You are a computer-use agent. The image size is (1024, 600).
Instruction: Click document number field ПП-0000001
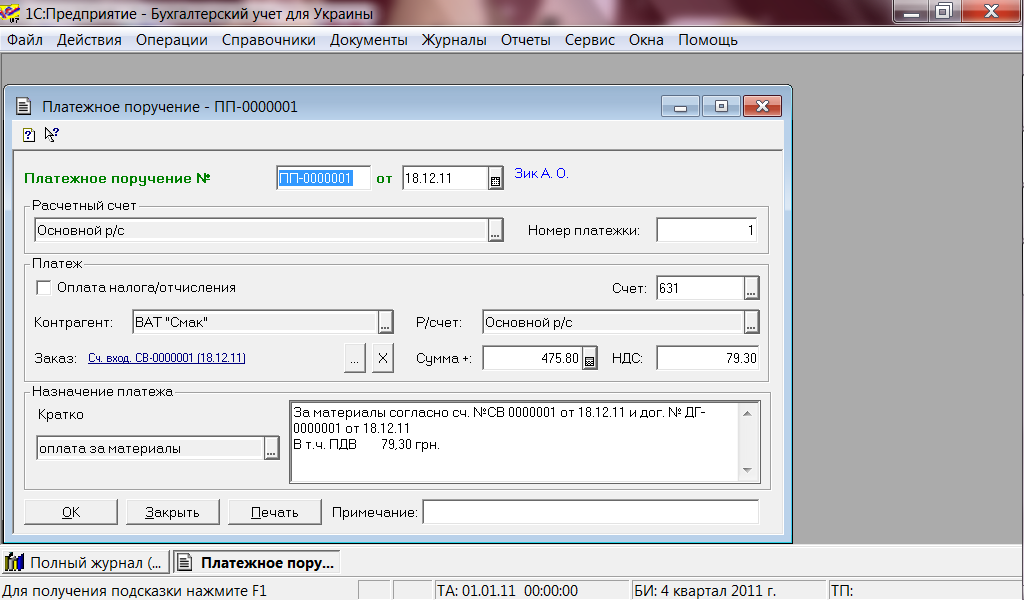pos(323,178)
